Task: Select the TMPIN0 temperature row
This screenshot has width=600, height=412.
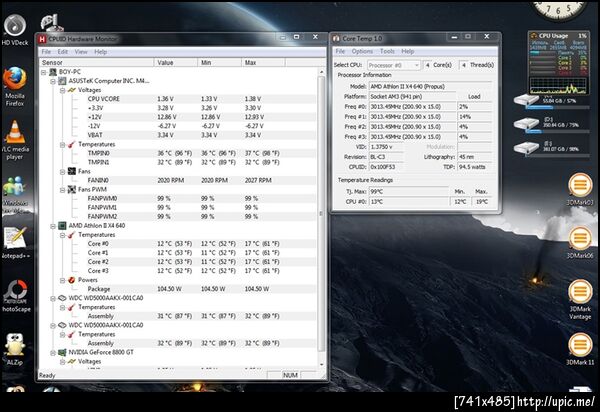Action: [178, 153]
